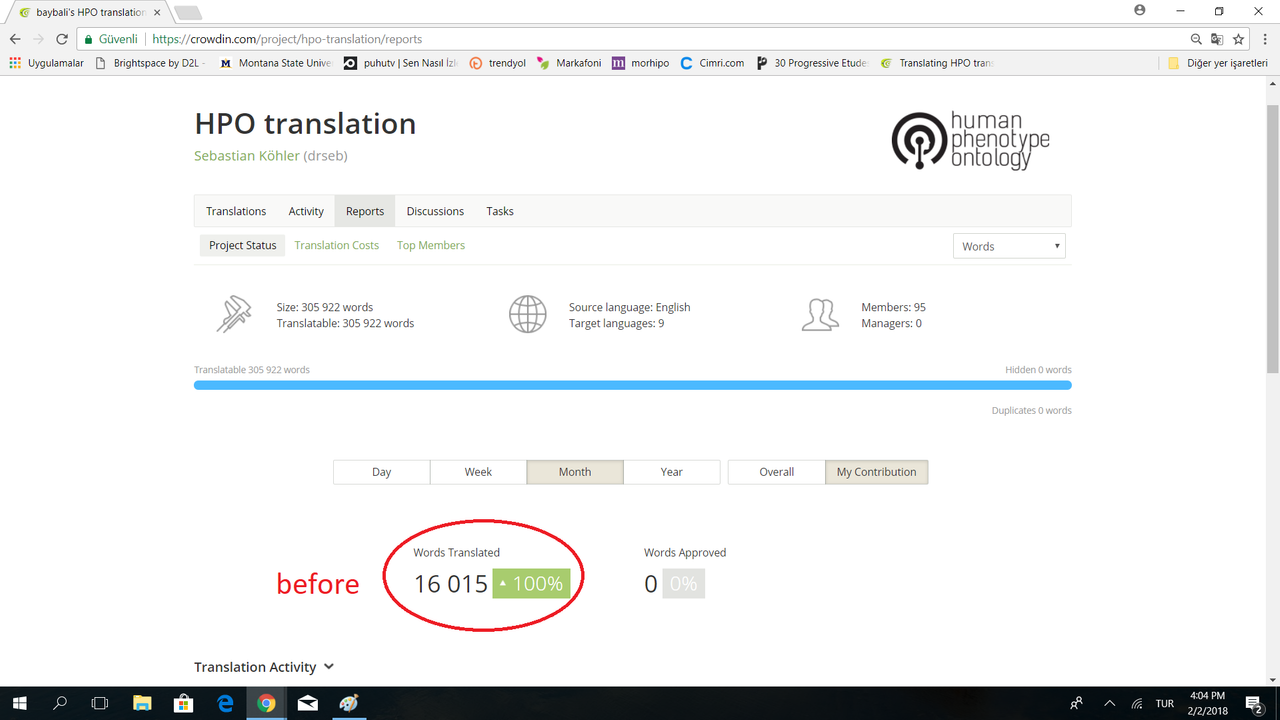Screen dimensions: 1280x720
Task: Open the Google Translate icon in address bar
Action: point(1217,39)
